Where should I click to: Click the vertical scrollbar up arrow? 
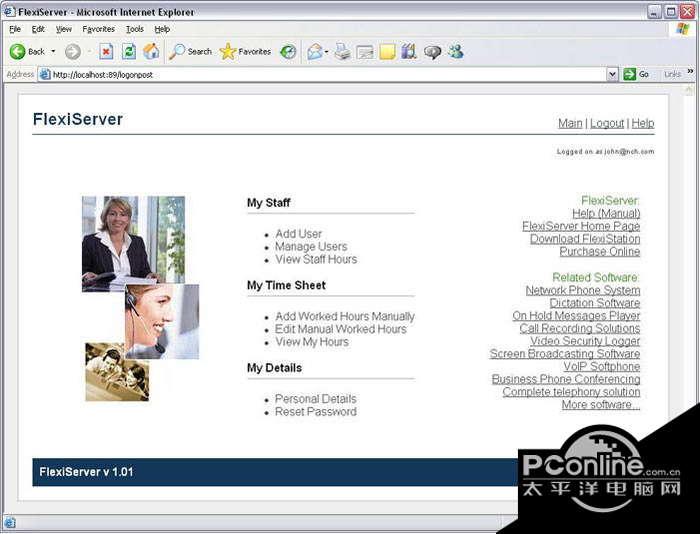689,89
